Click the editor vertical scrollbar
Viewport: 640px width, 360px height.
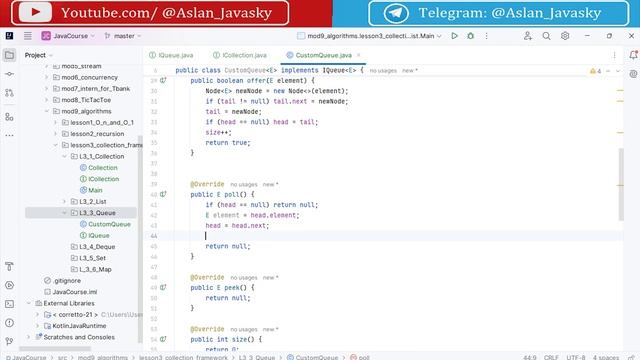click(x=621, y=184)
